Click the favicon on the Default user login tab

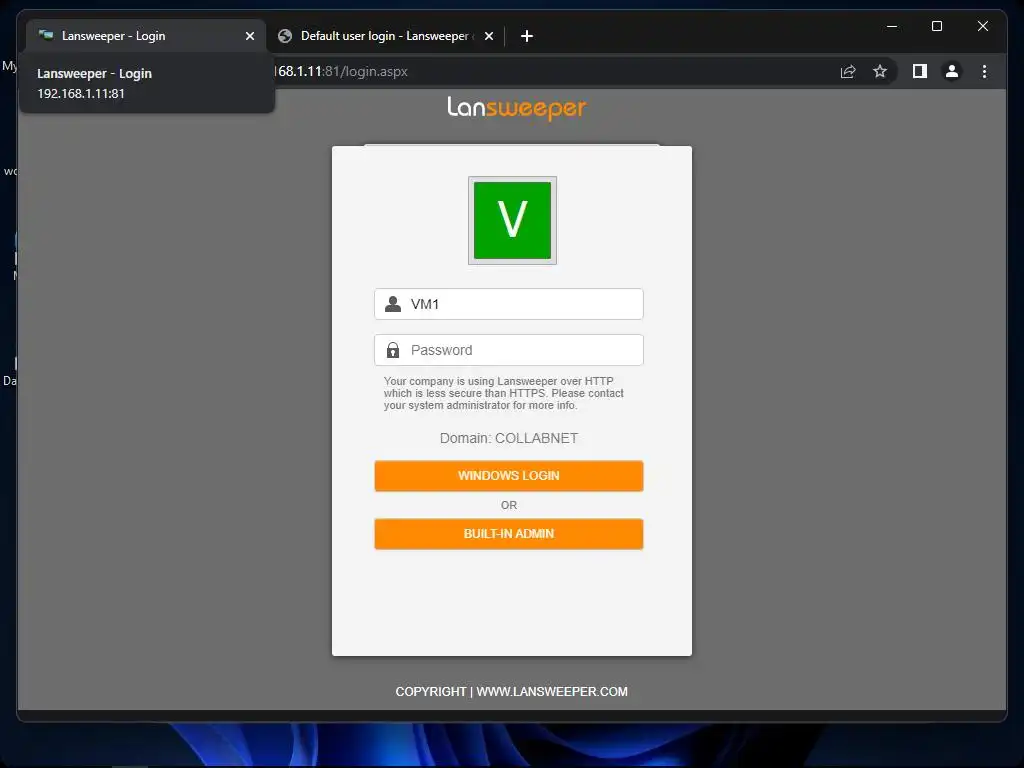click(285, 36)
